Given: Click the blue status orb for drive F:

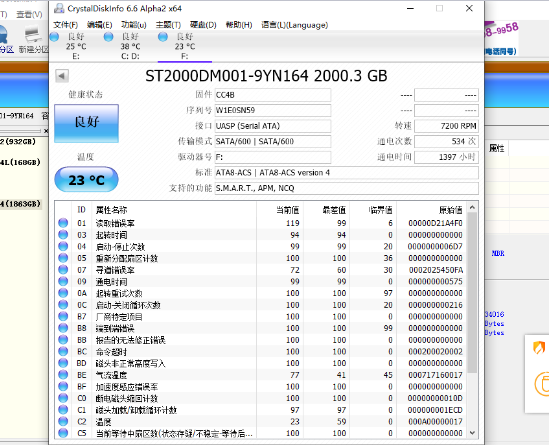Looking at the screenshot, I should point(163,36).
